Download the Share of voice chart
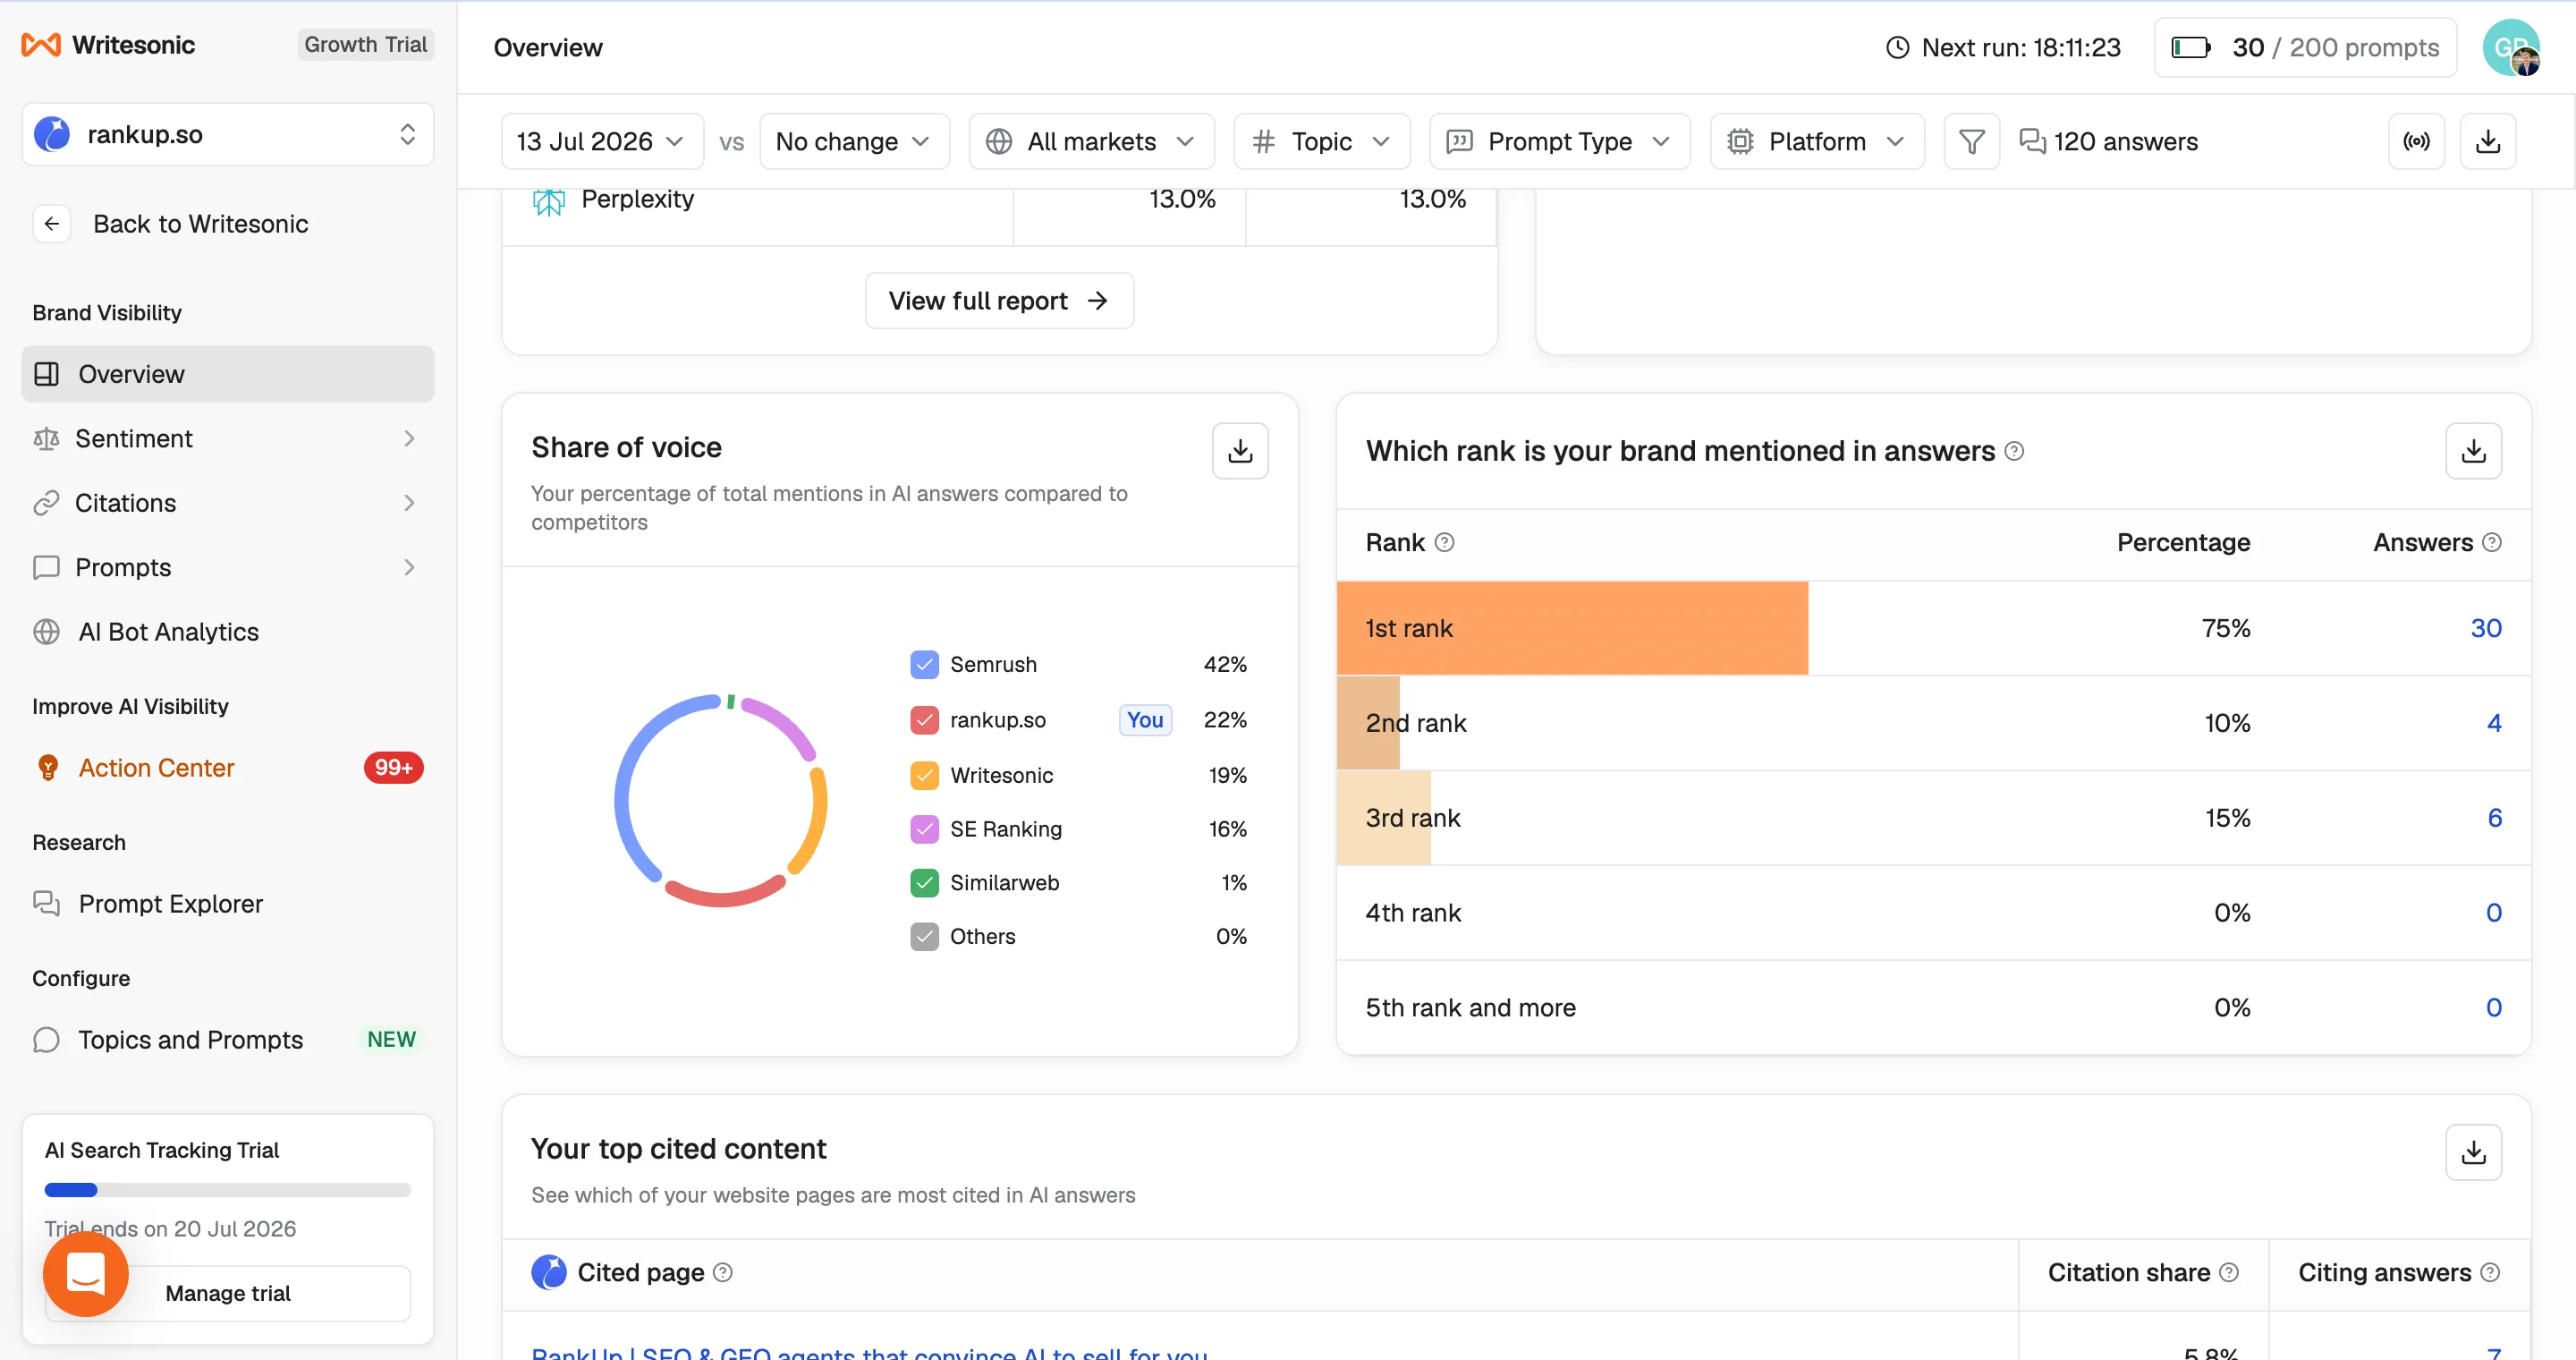Image resolution: width=2576 pixels, height=1360 pixels. (1240, 450)
